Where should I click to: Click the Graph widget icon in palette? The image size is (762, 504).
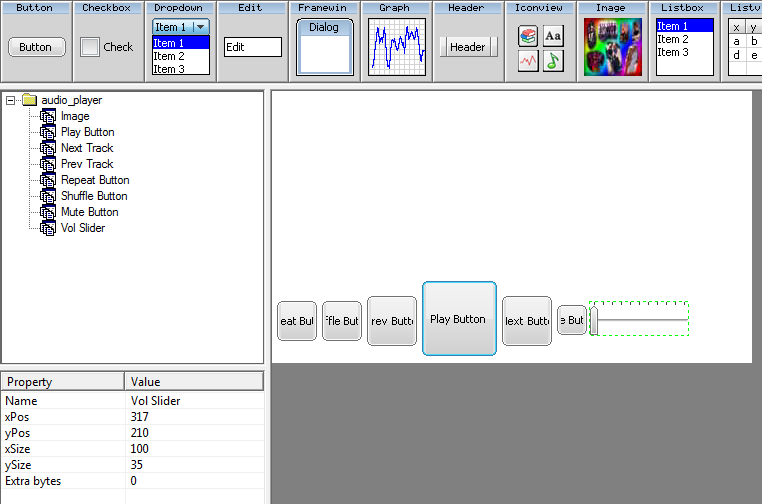pos(394,47)
